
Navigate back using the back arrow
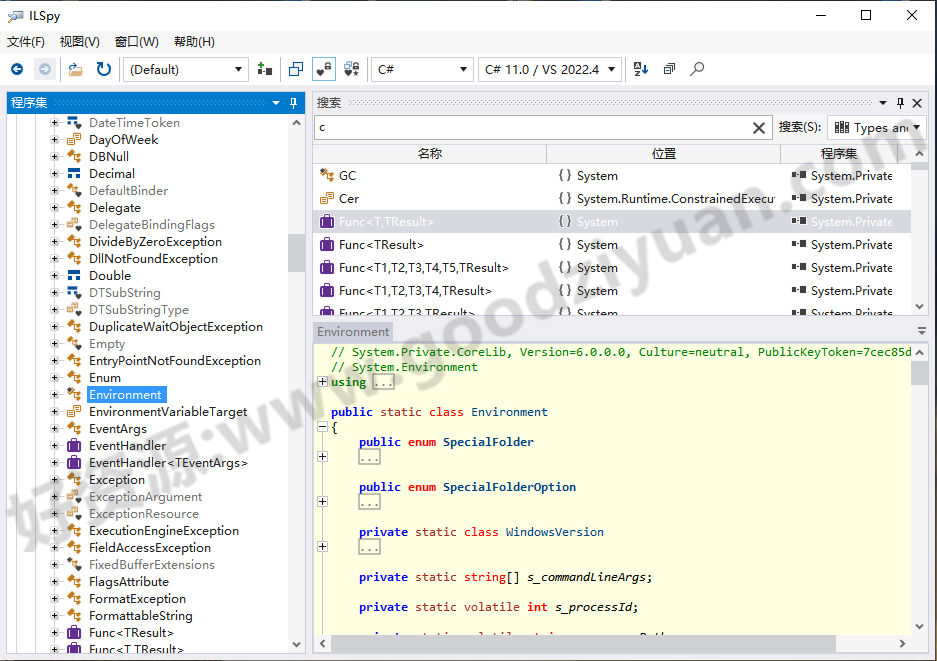pos(16,69)
